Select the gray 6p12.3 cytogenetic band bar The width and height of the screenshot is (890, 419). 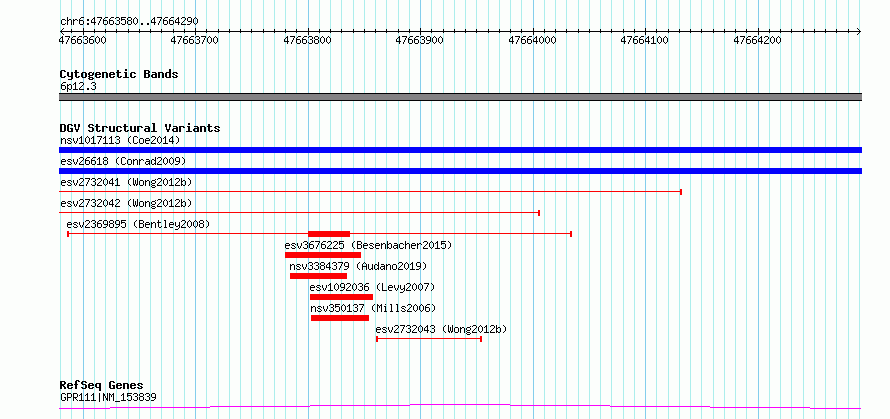point(460,97)
